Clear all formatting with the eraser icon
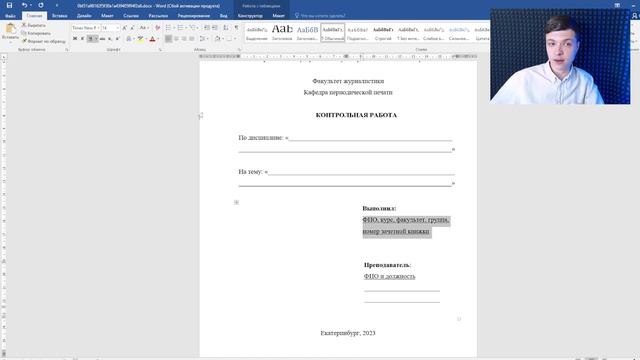Screen dimensions: 640x360 click(158, 28)
